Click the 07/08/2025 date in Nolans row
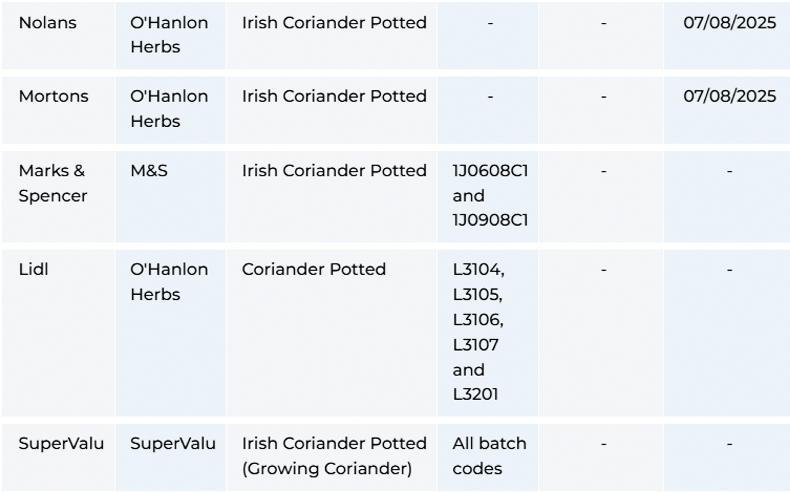The height and width of the screenshot is (493, 790). (x=729, y=23)
